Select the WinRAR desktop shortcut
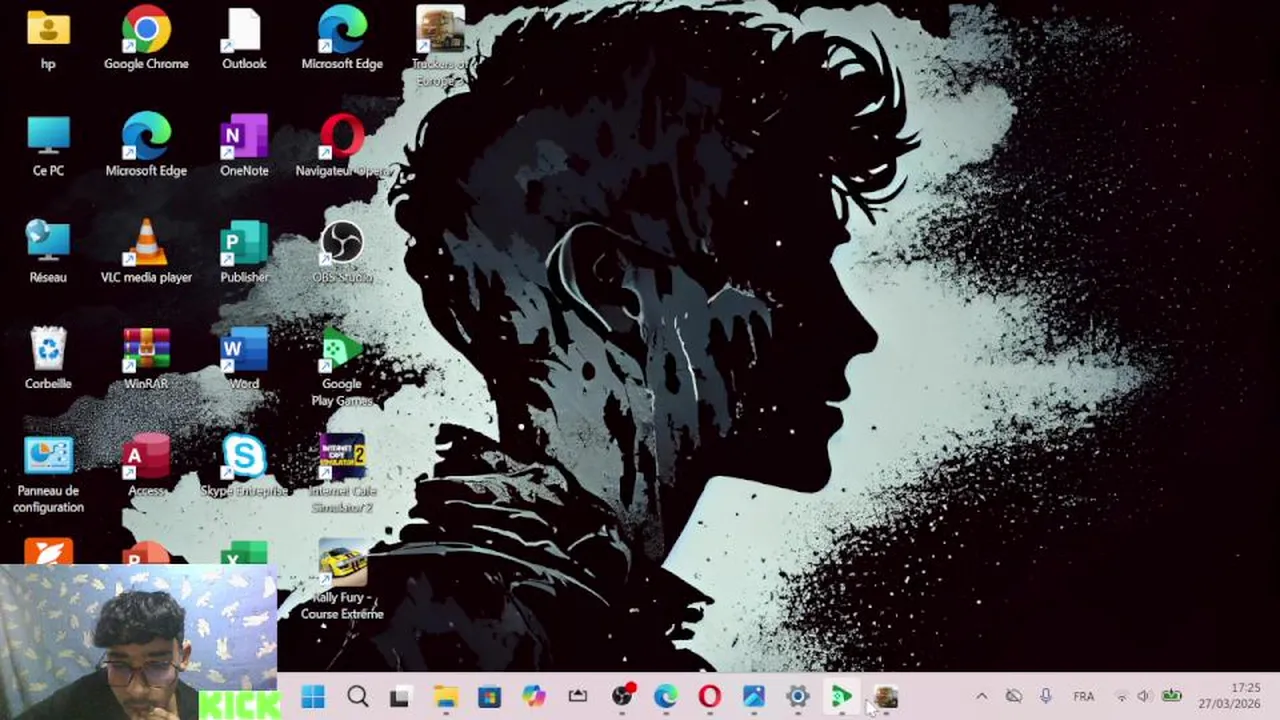 coord(146,359)
